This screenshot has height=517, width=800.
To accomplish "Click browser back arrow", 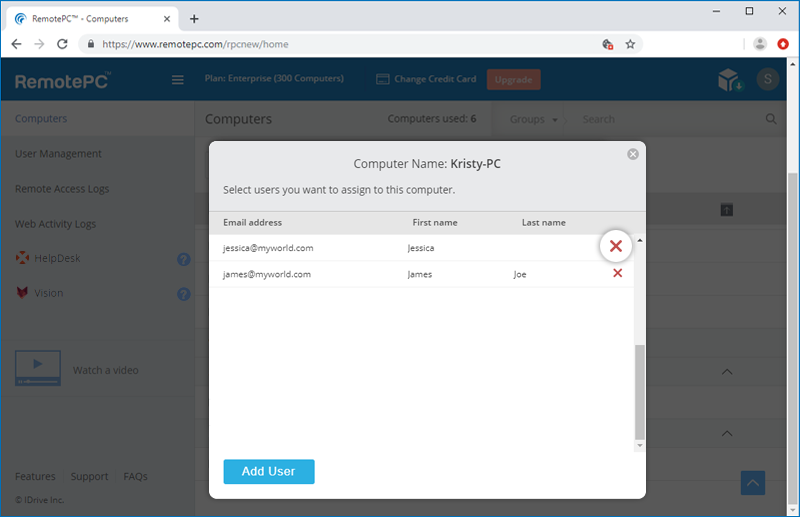I will 16,44.
